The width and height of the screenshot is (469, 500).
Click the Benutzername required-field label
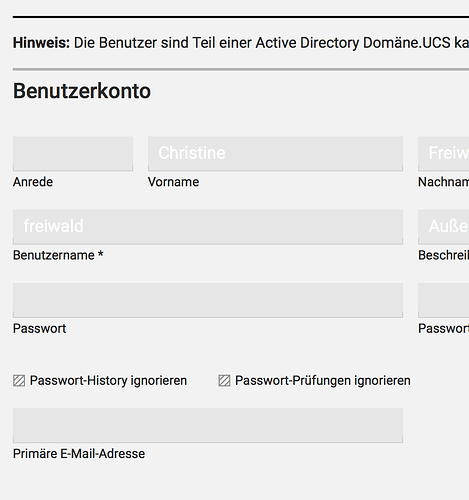tap(58, 255)
